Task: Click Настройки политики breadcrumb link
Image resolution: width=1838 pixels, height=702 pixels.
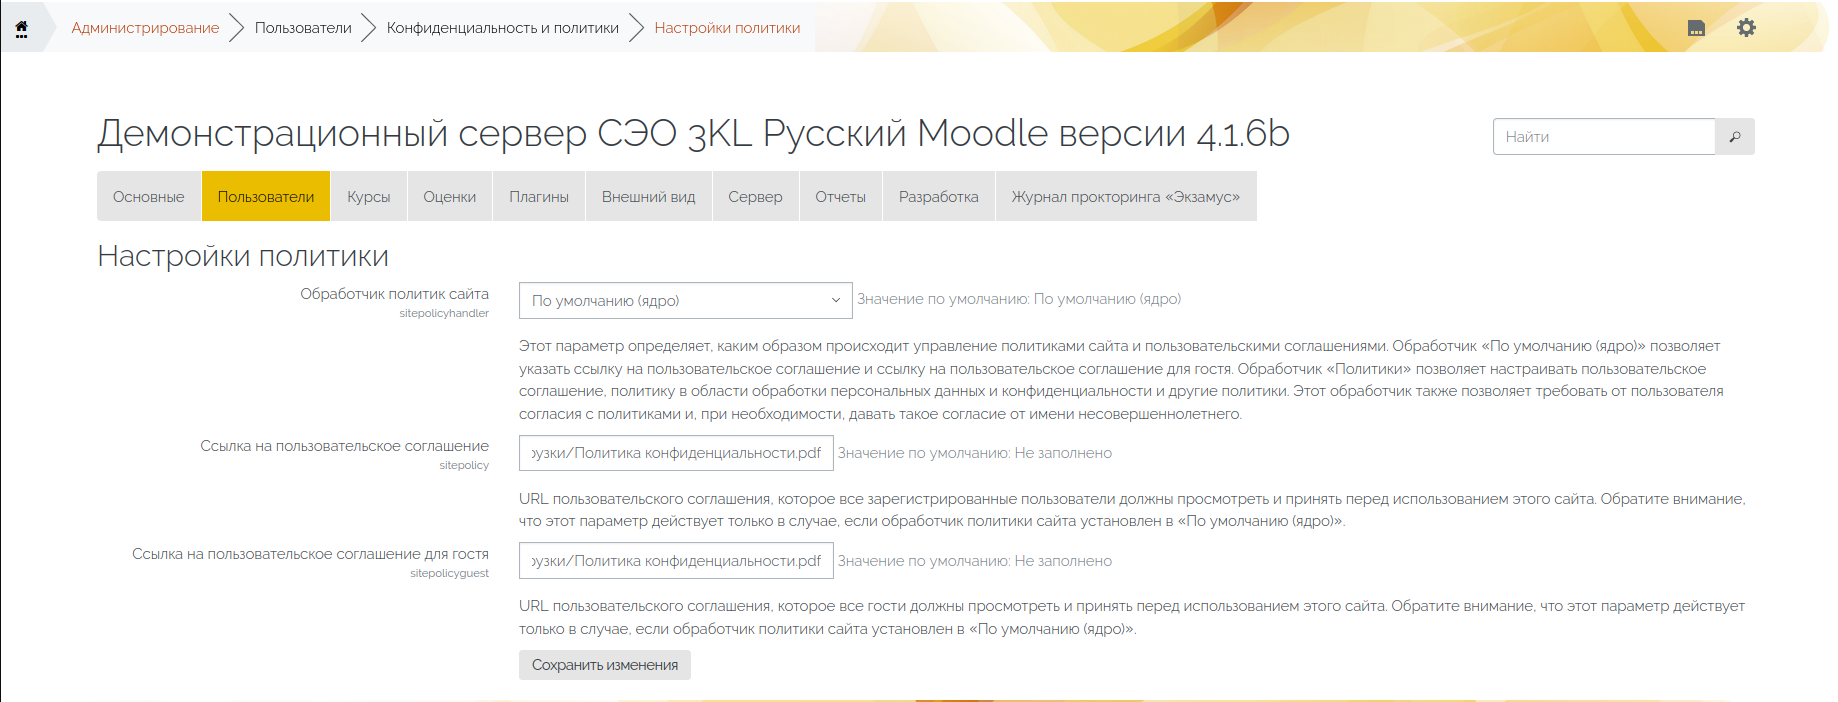Action: (x=727, y=28)
